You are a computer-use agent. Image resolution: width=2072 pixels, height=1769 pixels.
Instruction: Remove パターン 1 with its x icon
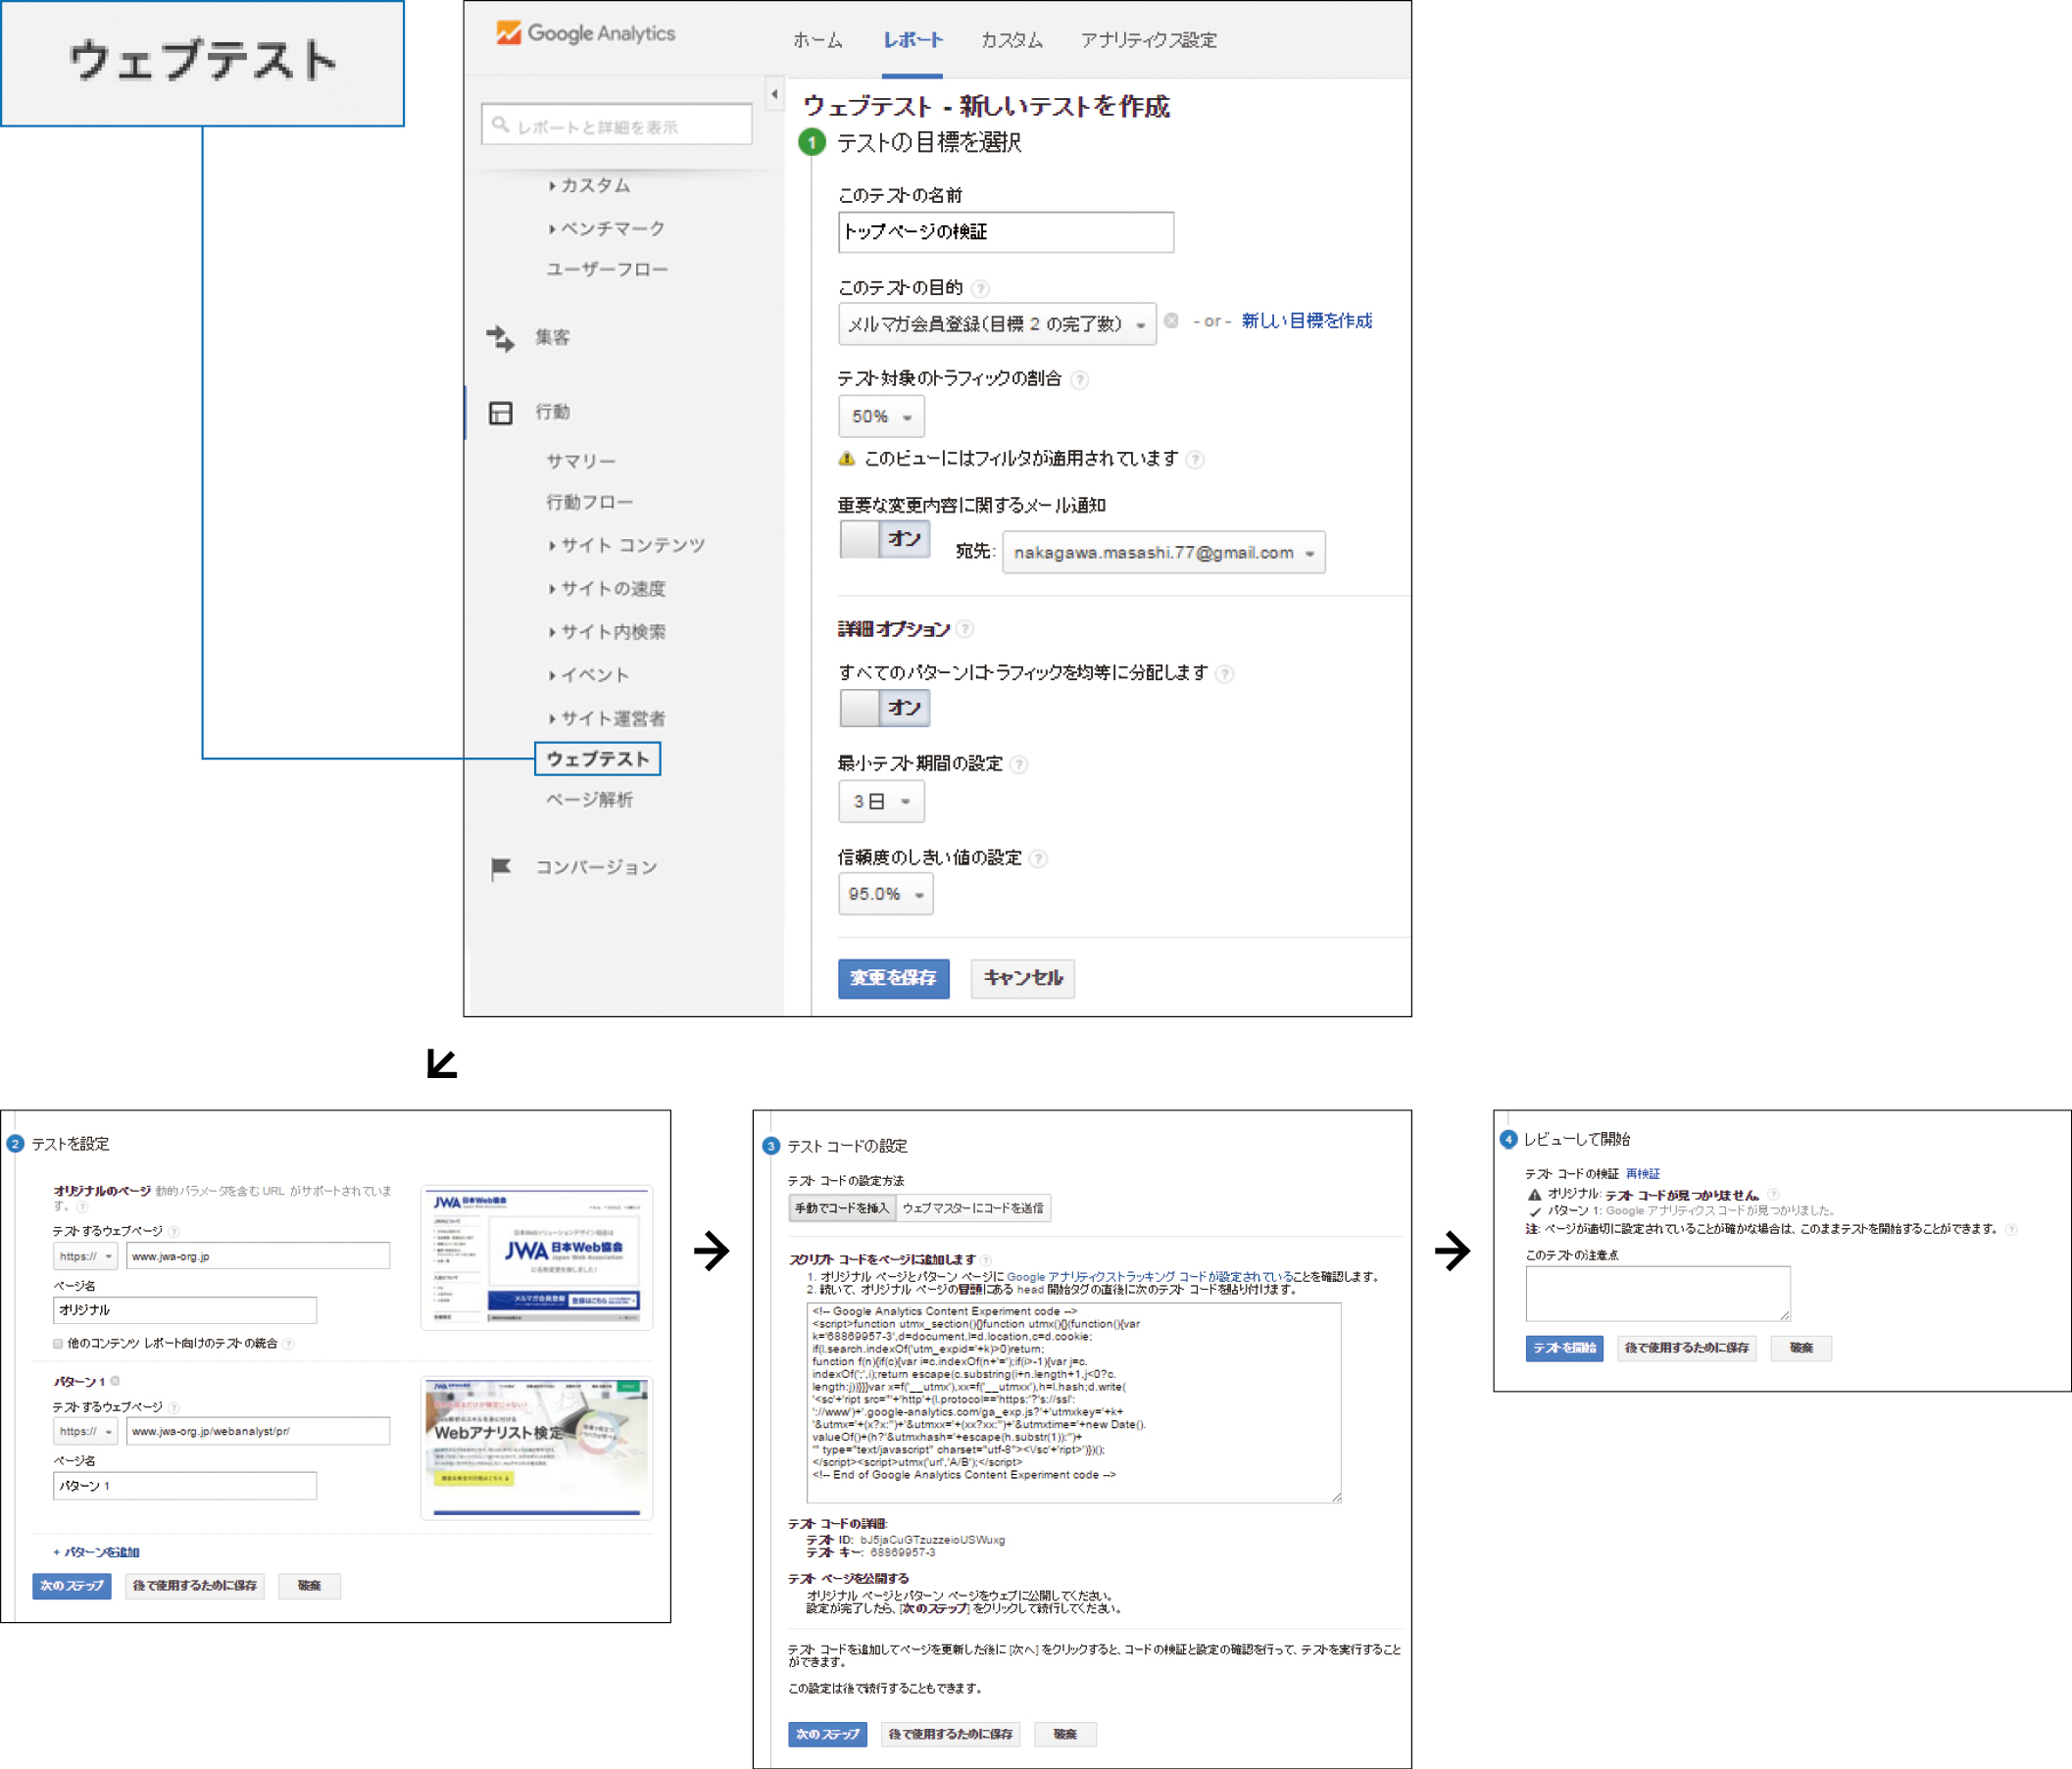coord(115,1381)
